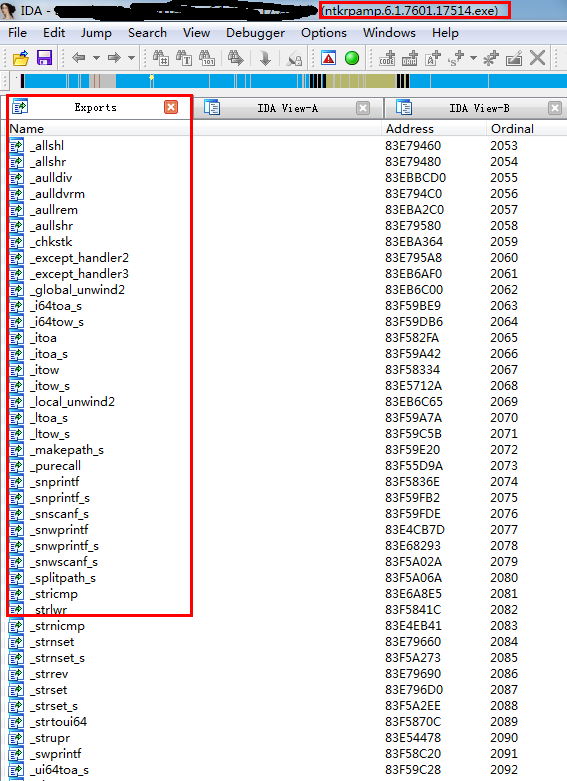This screenshot has width=567, height=781.
Task: Click ordinal 2073
Action: pyautogui.click(x=504, y=466)
